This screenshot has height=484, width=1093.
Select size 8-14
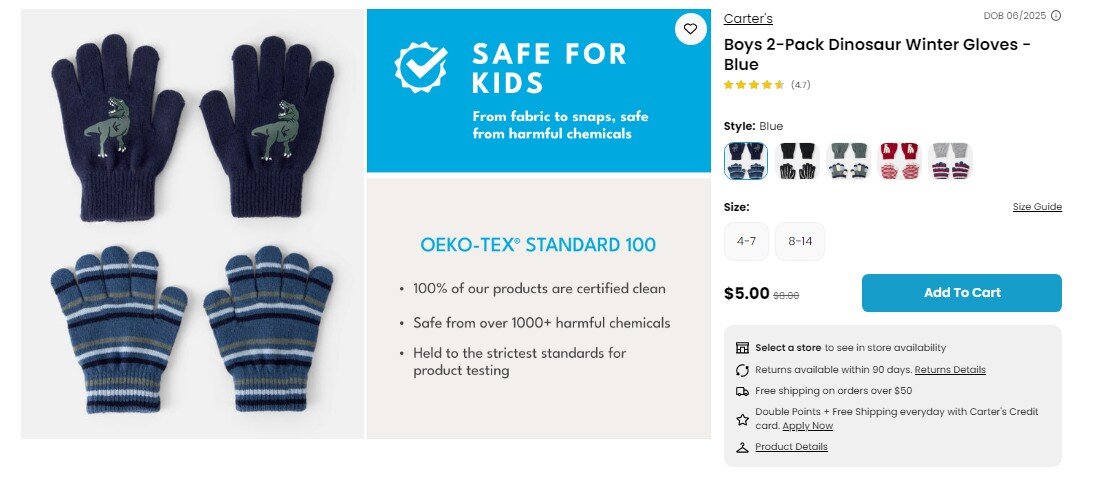tap(799, 241)
